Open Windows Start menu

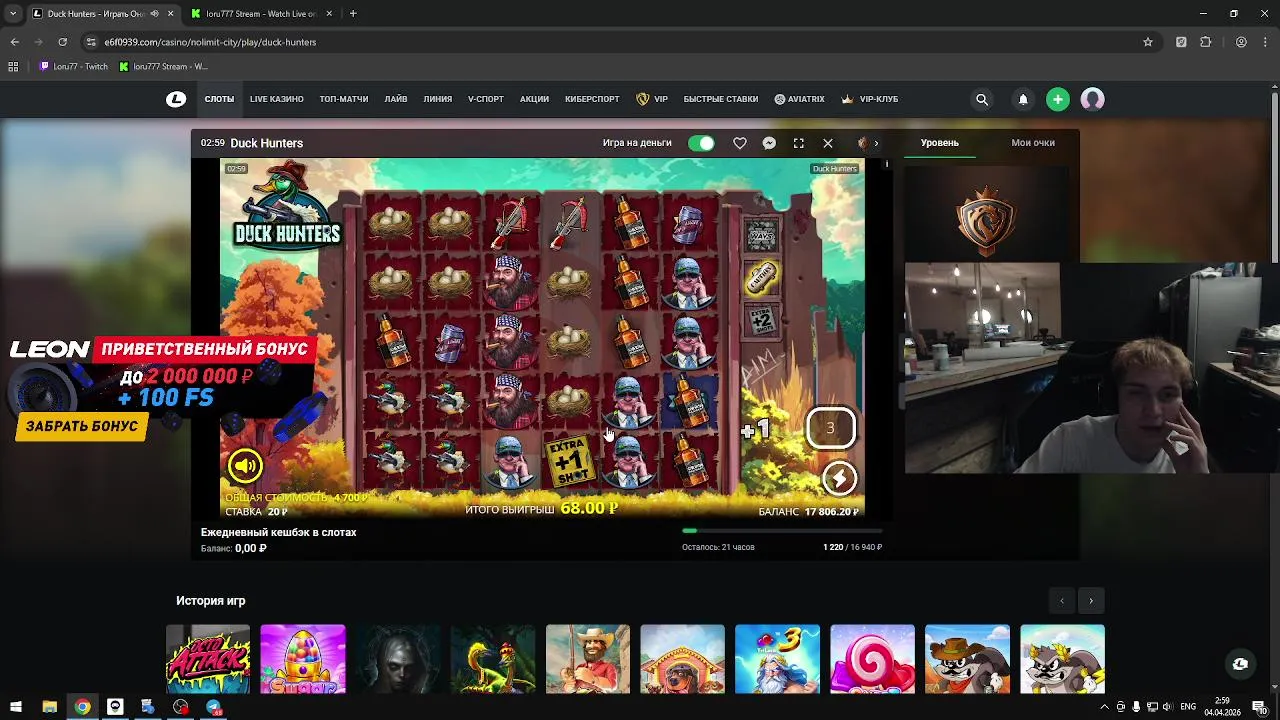click(x=15, y=707)
